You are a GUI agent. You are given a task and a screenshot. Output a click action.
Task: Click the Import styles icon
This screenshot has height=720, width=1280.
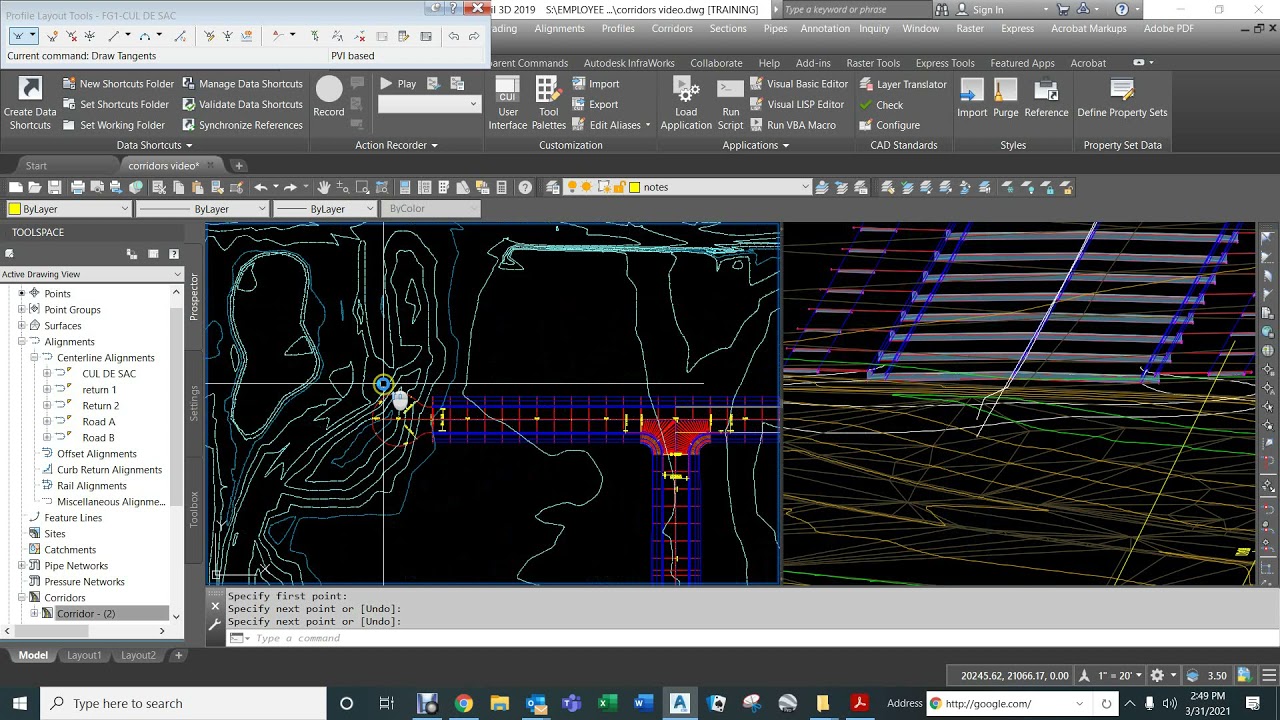(972, 97)
